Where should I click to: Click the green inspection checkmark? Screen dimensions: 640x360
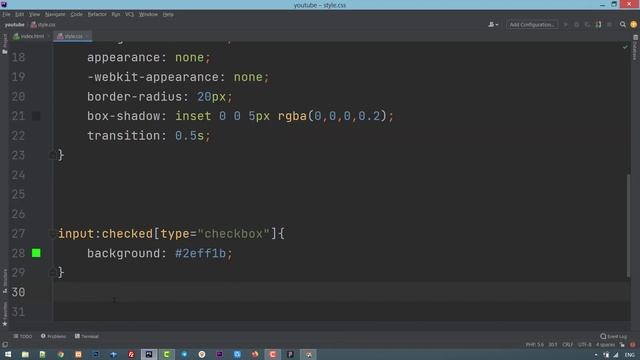coord(625,47)
